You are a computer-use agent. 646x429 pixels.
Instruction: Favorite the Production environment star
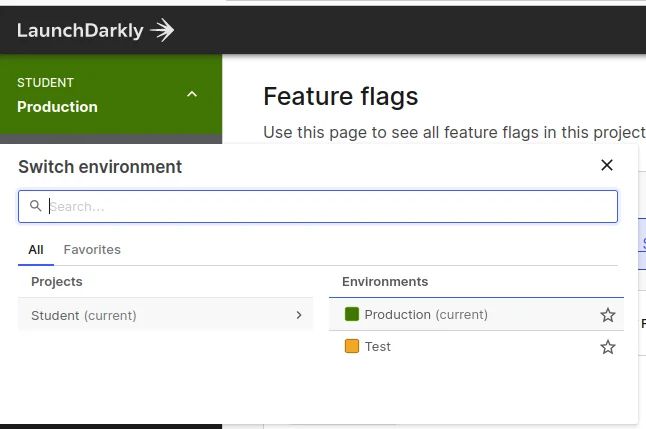coord(608,315)
